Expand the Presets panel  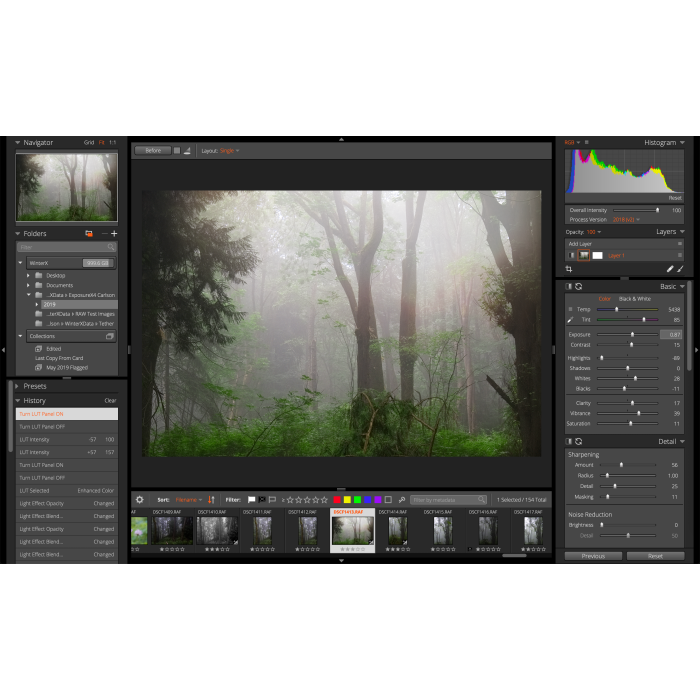pyautogui.click(x=17, y=386)
